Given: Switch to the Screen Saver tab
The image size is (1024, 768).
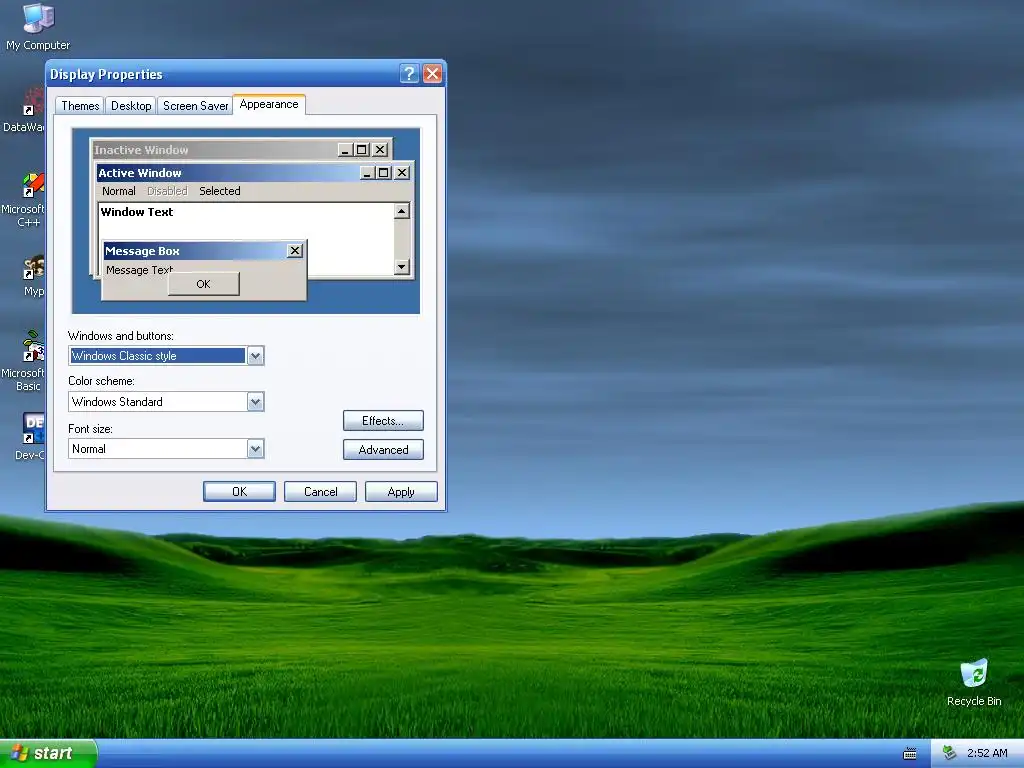Looking at the screenshot, I should (x=195, y=106).
